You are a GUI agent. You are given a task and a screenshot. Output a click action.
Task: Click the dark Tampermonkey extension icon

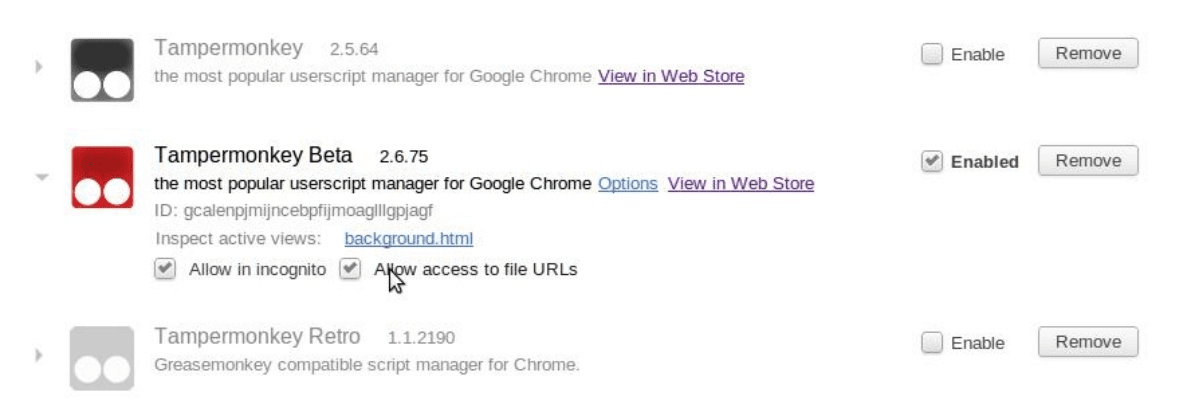coord(102,70)
